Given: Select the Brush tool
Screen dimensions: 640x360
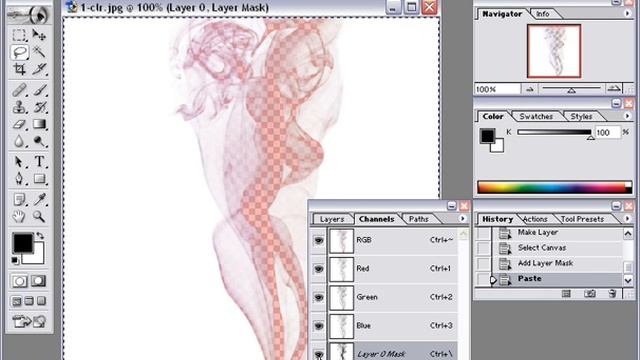Looking at the screenshot, I should click(x=39, y=90).
